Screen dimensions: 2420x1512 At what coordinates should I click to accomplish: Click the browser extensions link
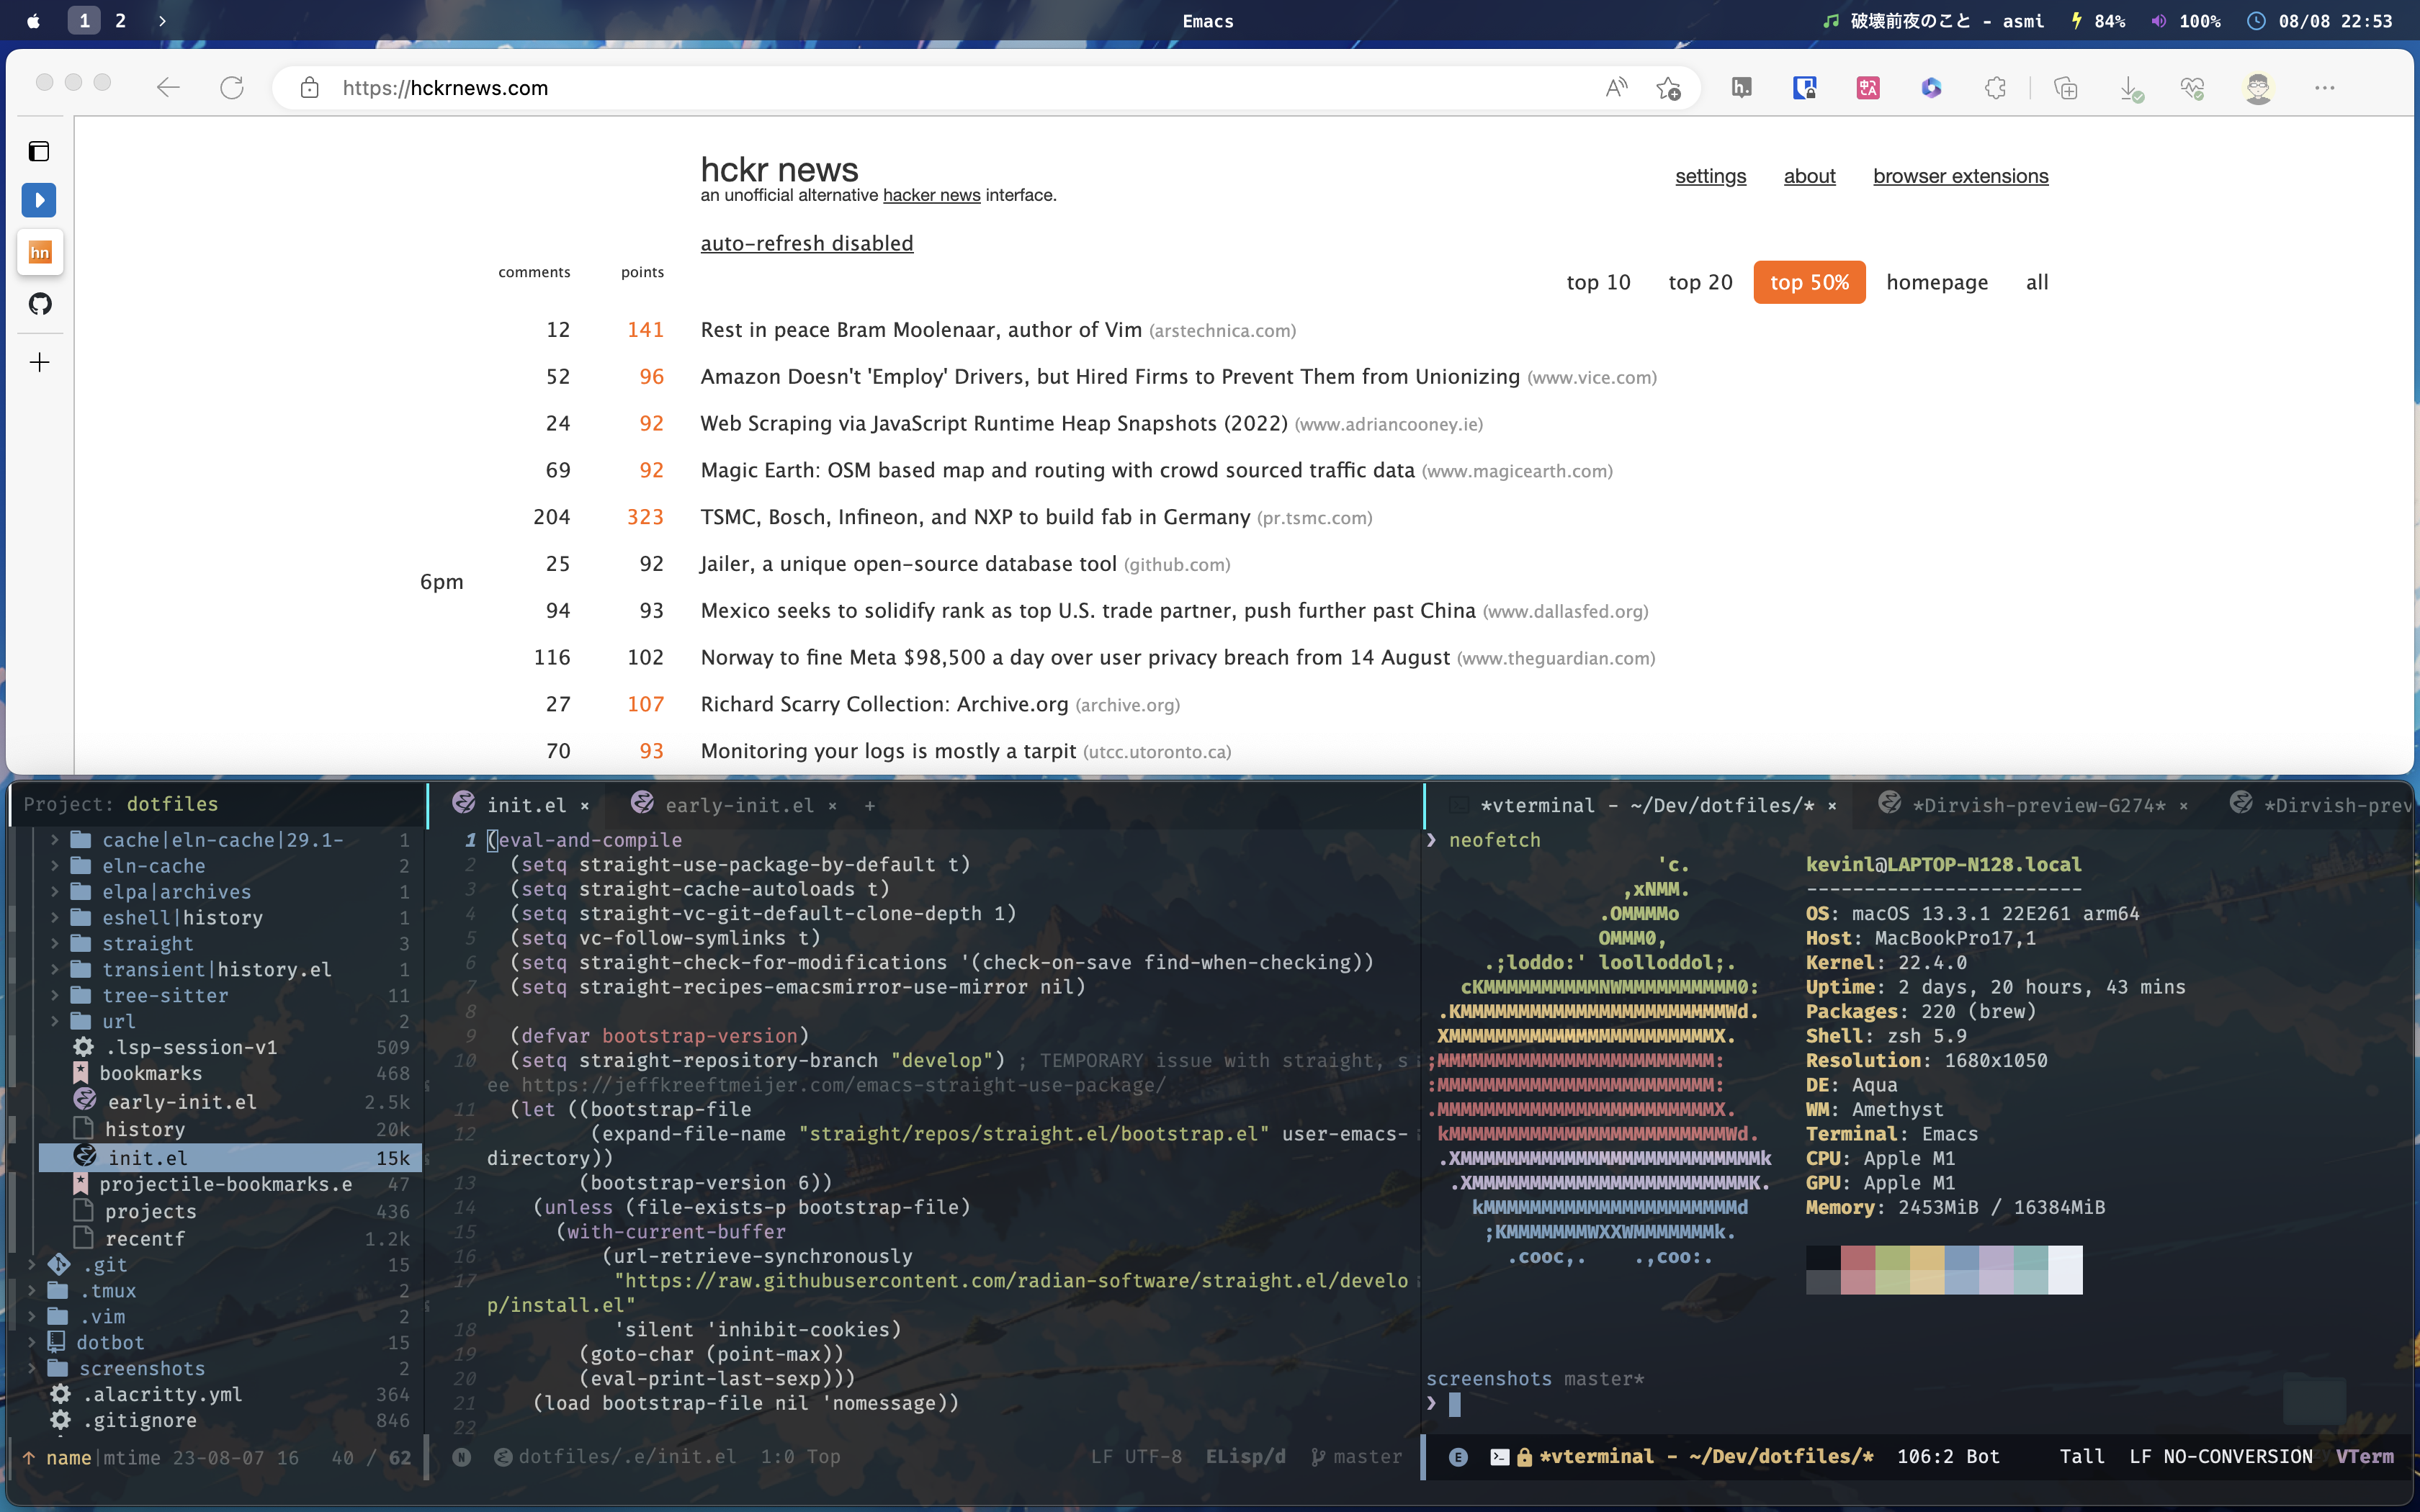click(1960, 176)
